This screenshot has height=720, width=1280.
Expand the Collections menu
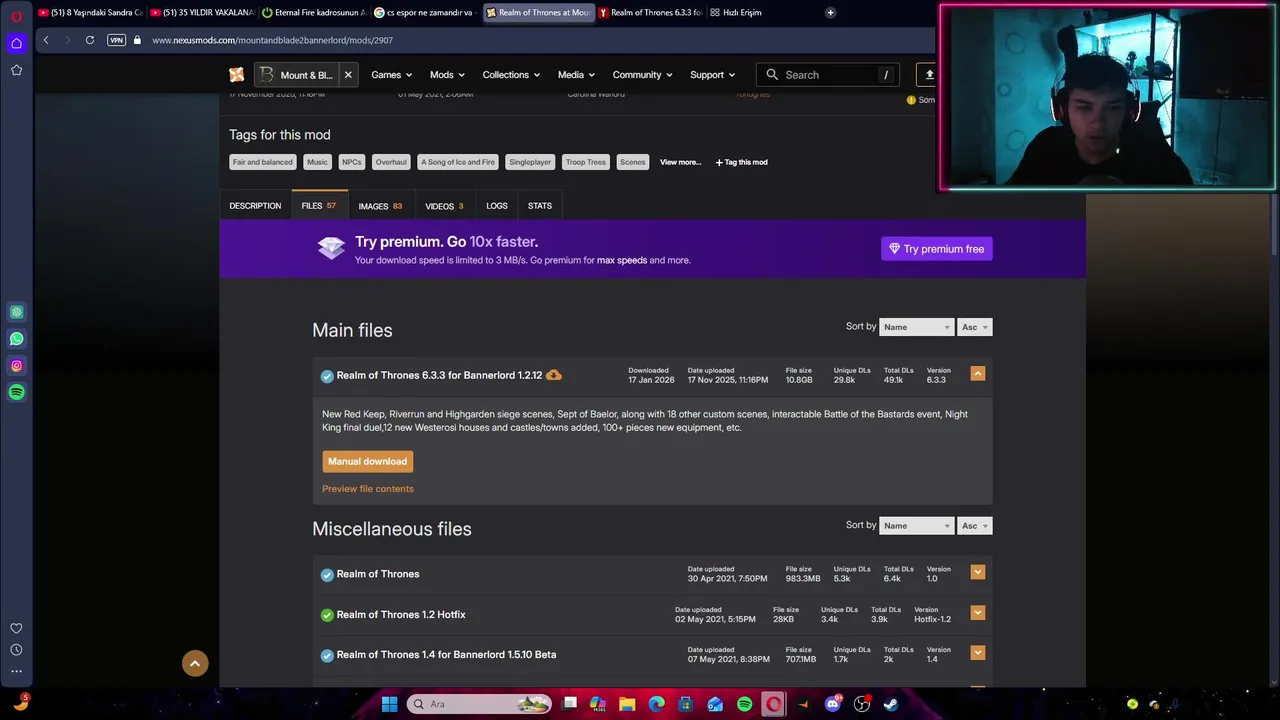coord(511,75)
